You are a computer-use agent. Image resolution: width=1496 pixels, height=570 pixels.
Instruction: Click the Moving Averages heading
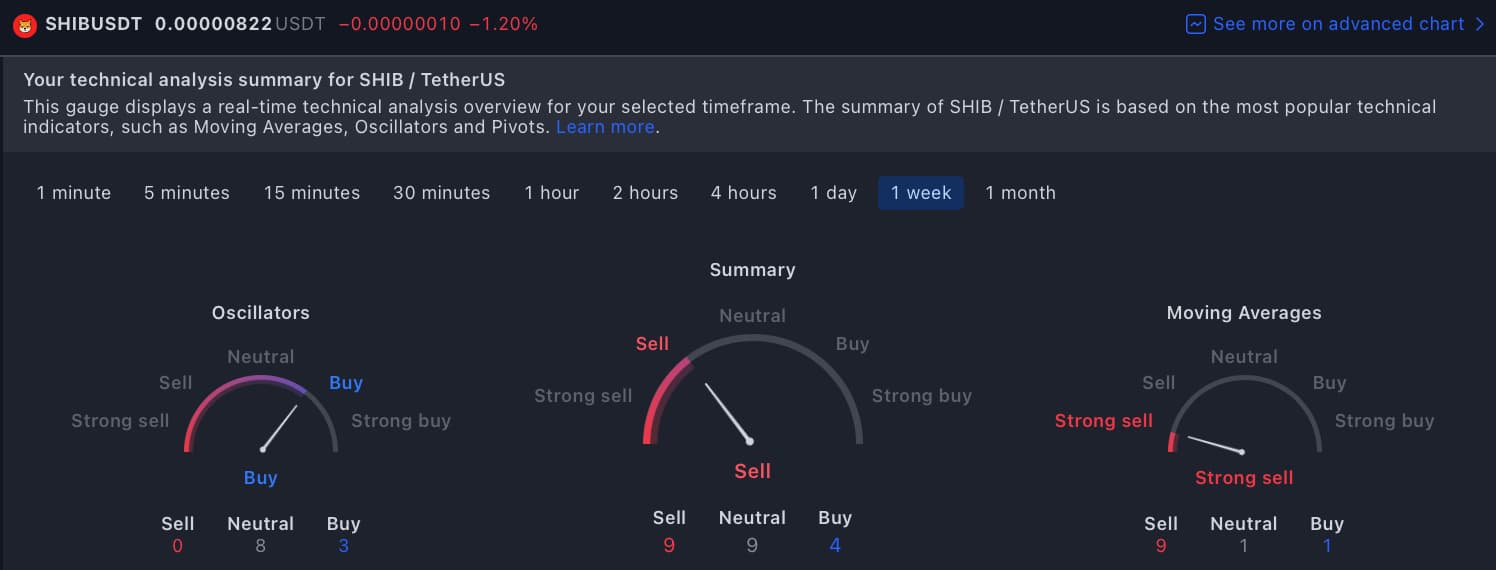click(x=1244, y=313)
